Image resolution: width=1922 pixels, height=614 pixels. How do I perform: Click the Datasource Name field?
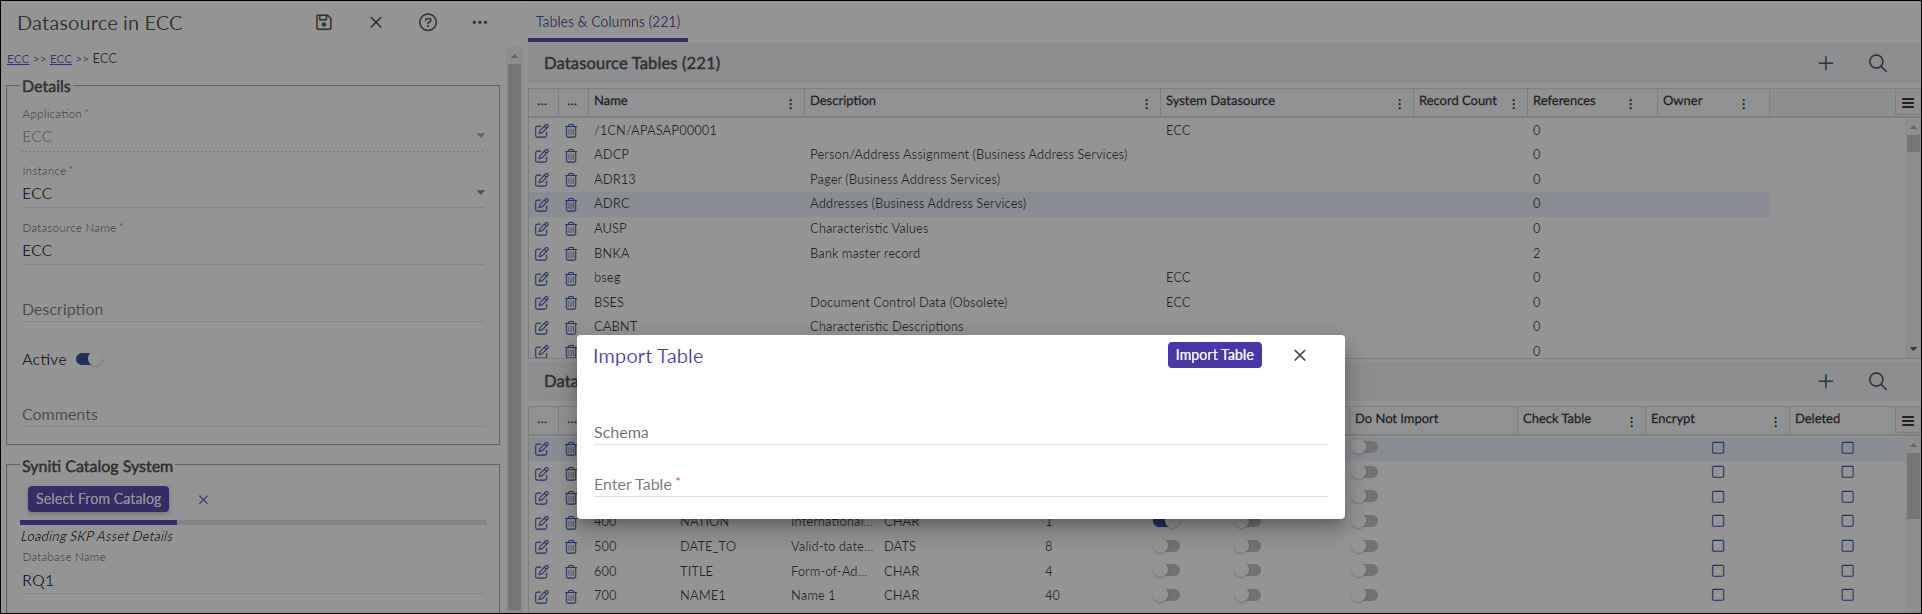tap(253, 250)
